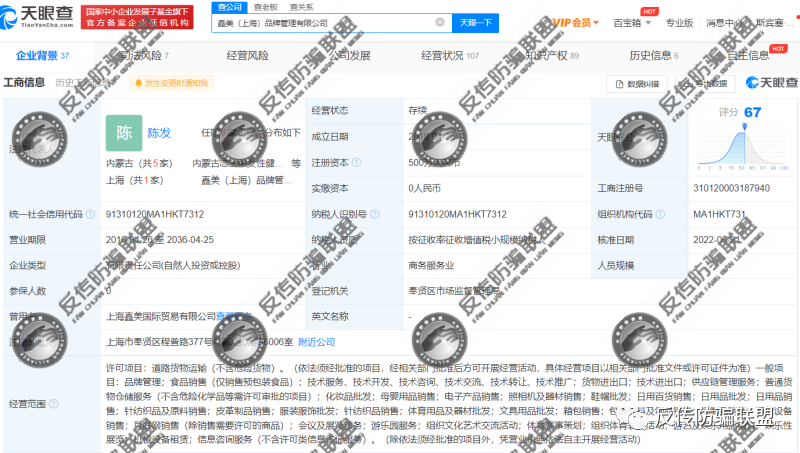Switch to the 司法风险 tab
This screenshot has height=453, width=800.
144,55
